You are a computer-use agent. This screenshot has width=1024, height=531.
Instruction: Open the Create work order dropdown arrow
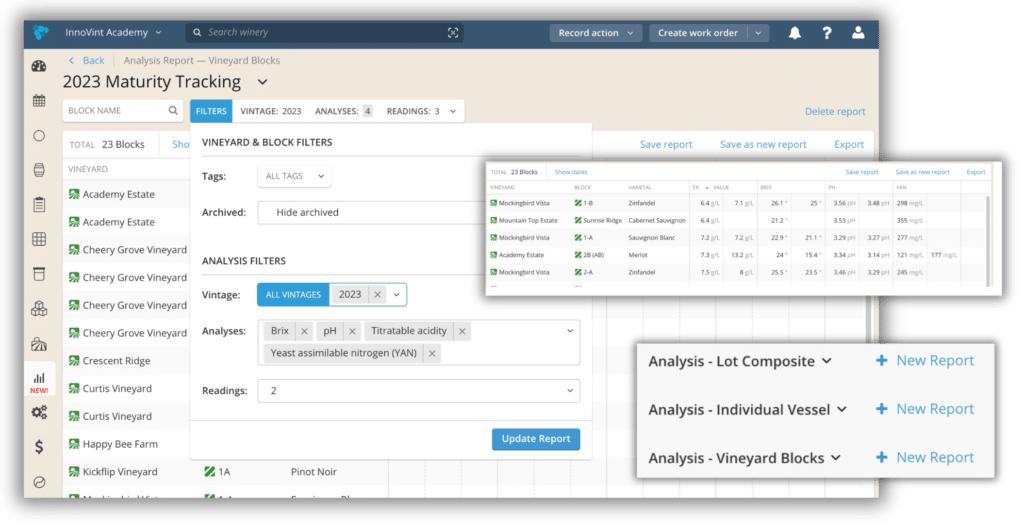758,33
